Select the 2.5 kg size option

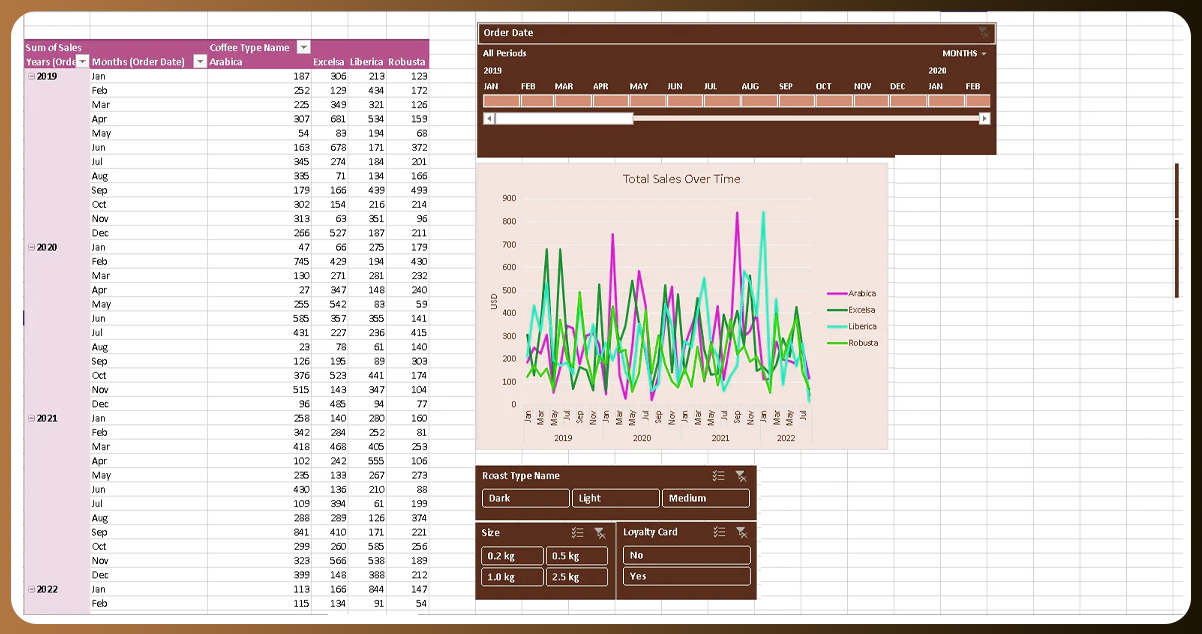[x=577, y=577]
